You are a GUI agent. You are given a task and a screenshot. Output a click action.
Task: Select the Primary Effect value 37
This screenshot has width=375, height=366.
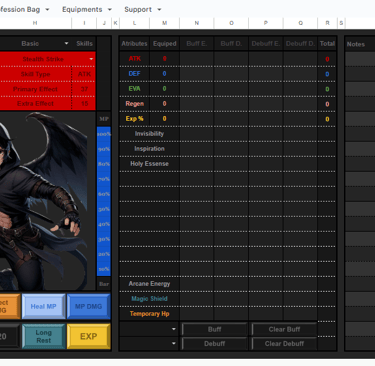tap(84, 89)
